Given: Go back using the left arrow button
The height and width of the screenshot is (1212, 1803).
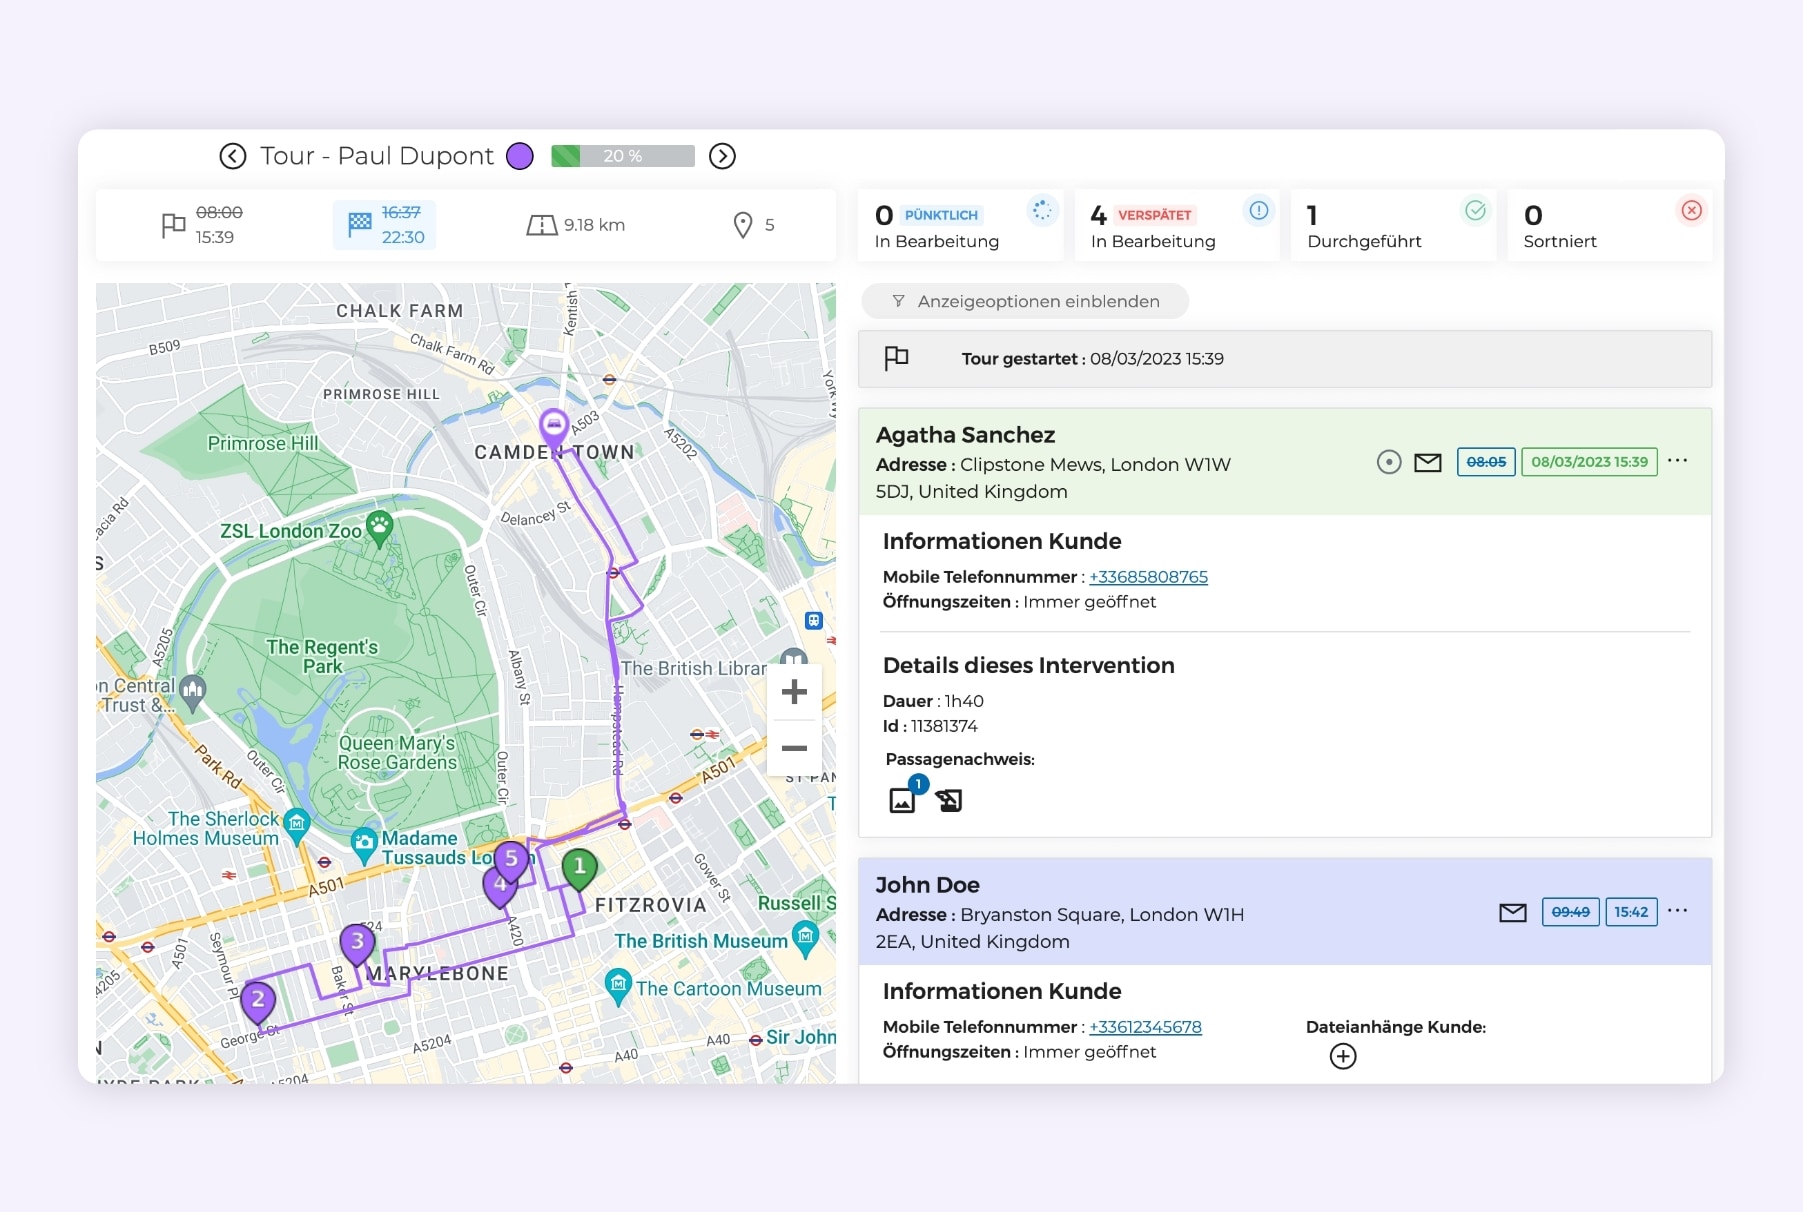Looking at the screenshot, I should (233, 156).
